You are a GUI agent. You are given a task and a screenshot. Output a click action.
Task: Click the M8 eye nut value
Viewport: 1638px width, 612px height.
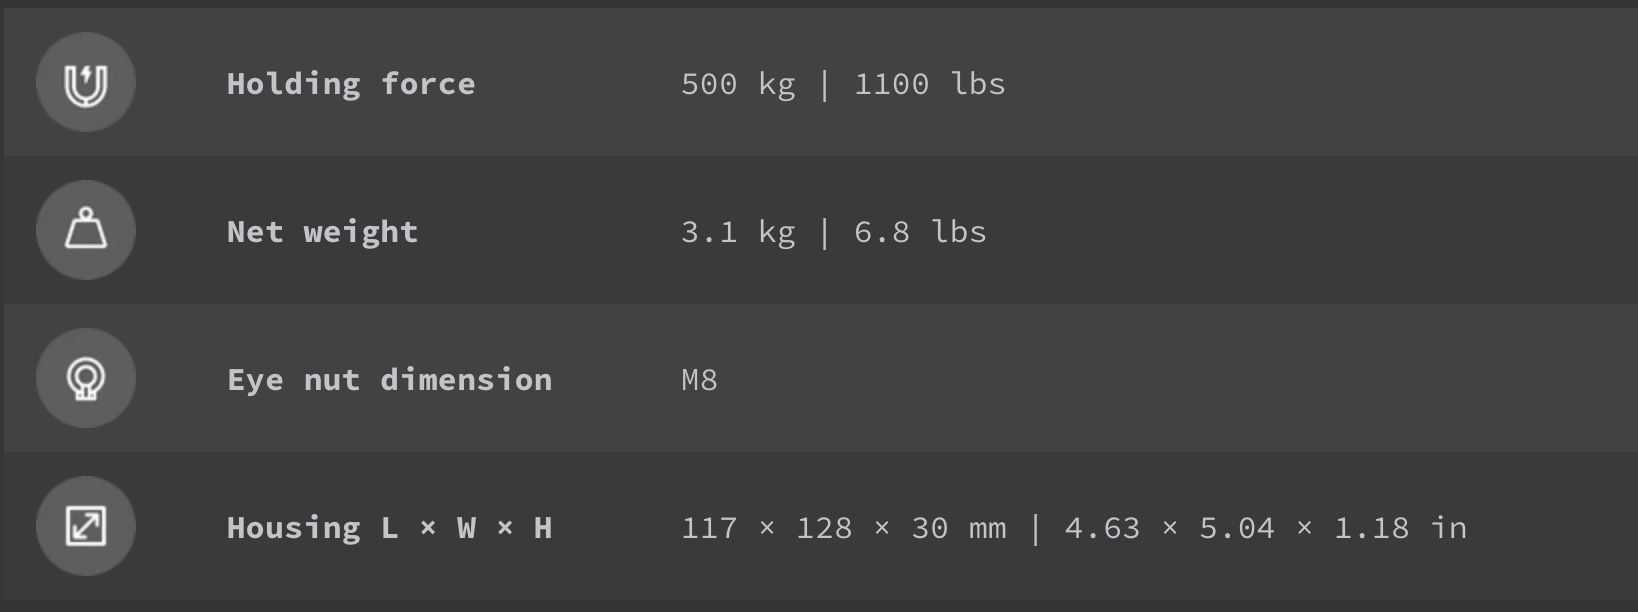point(699,380)
